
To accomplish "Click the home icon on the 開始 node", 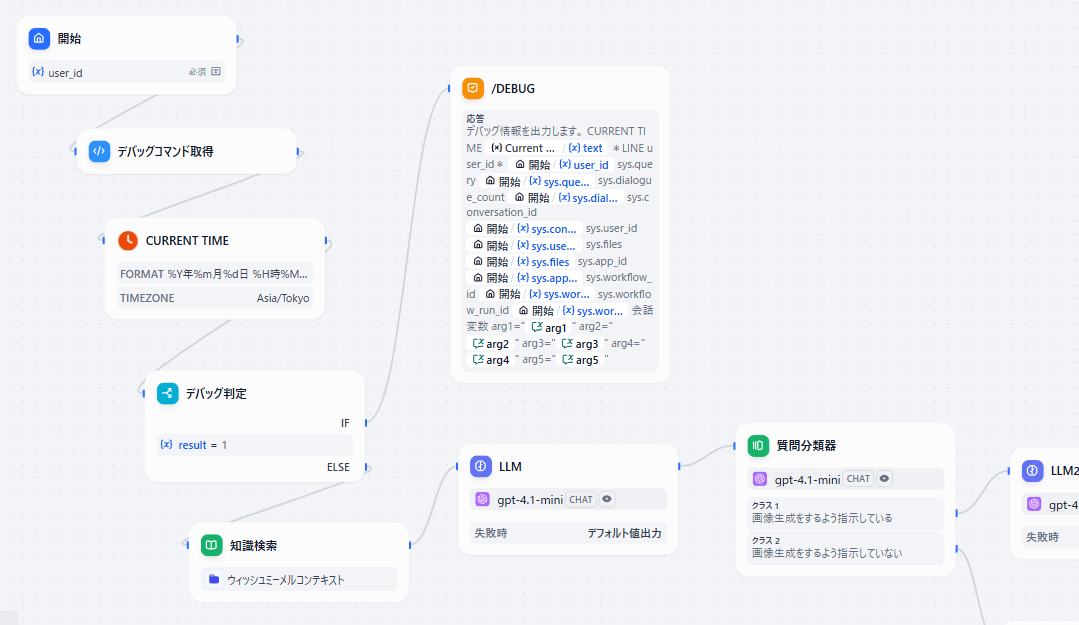I will click(x=39, y=39).
